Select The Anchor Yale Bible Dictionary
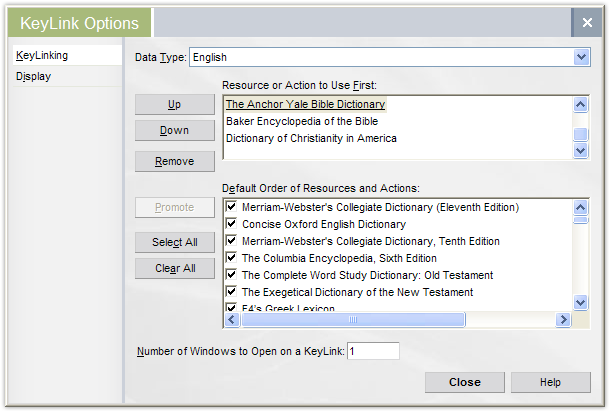The height and width of the screenshot is (412, 610). tap(305, 104)
